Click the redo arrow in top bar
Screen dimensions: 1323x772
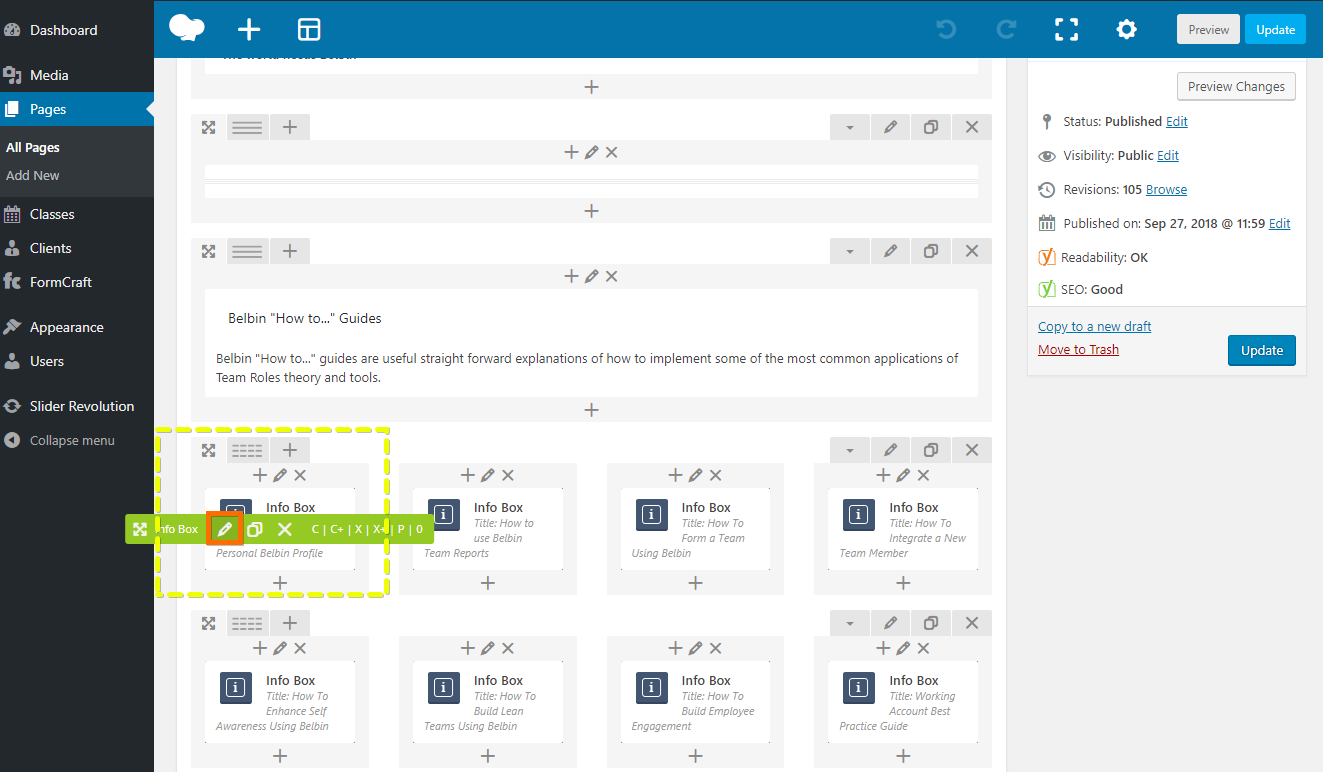click(x=1006, y=30)
